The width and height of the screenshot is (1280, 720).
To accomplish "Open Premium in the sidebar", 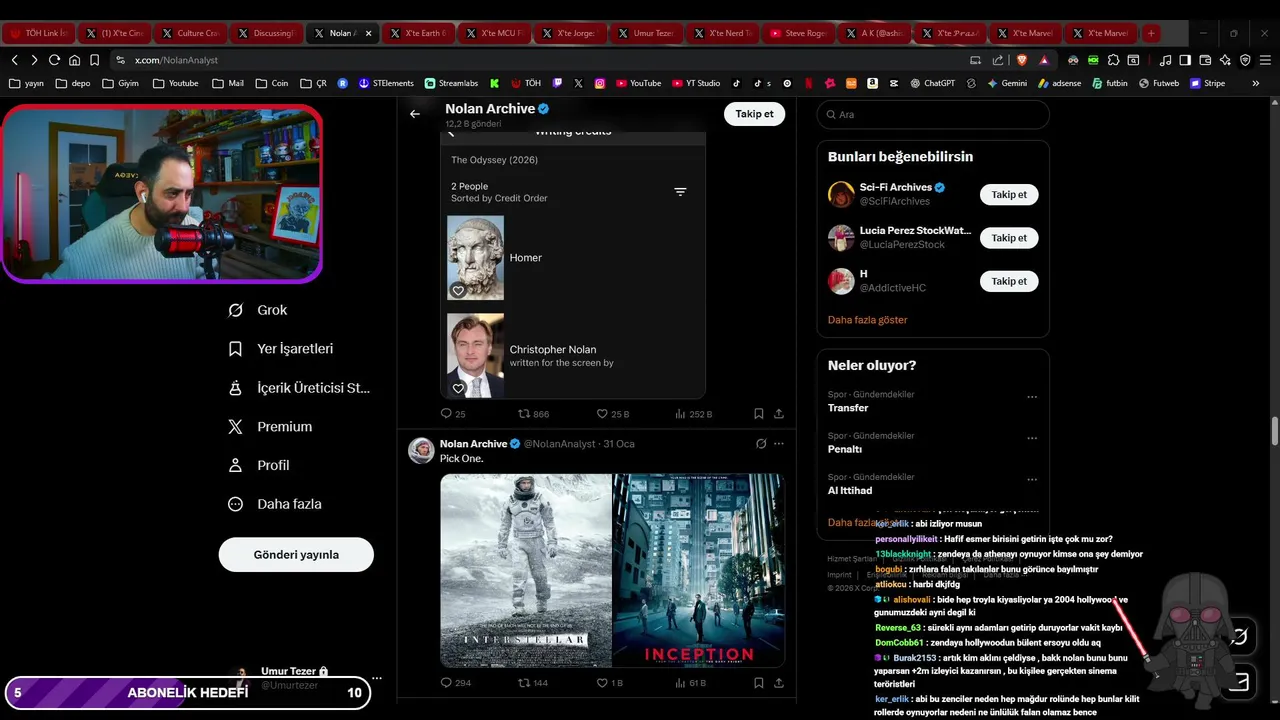I will coord(270,427).
